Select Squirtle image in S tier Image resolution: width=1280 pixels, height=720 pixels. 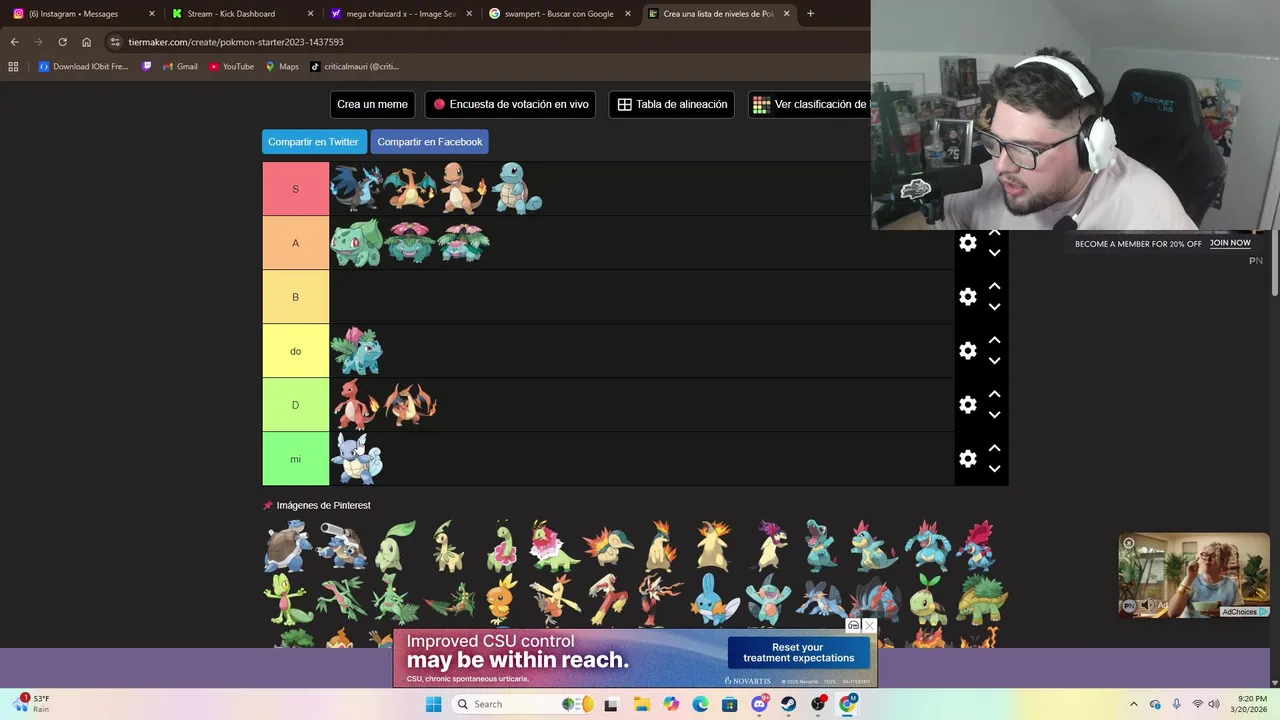click(x=517, y=189)
